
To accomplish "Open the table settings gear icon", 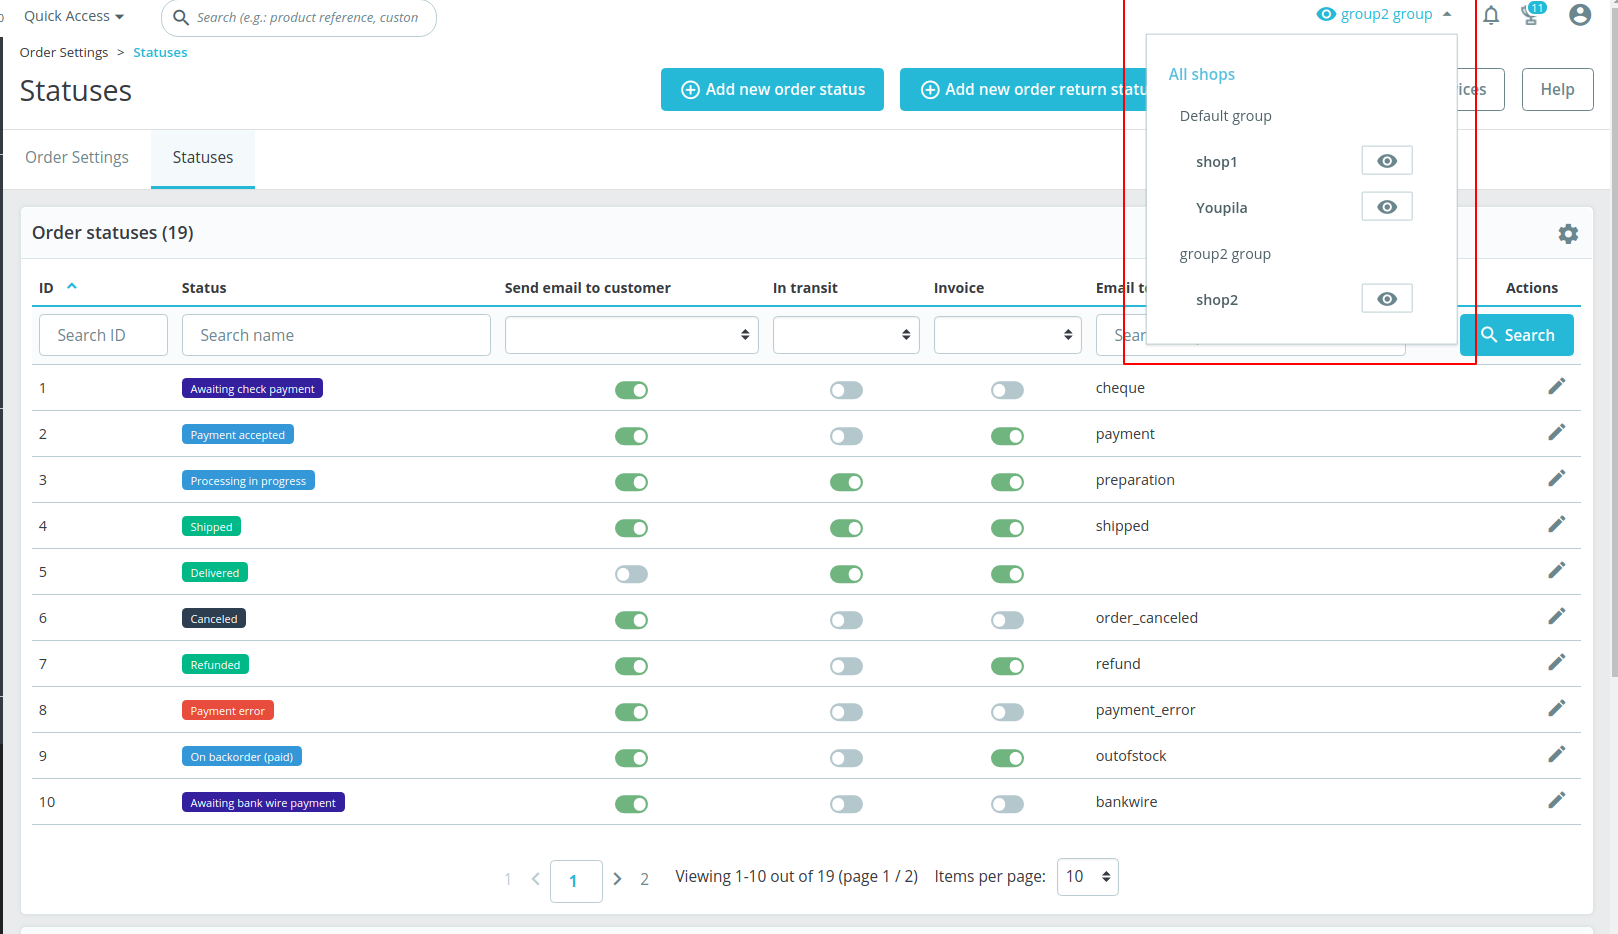I will click(x=1567, y=233).
